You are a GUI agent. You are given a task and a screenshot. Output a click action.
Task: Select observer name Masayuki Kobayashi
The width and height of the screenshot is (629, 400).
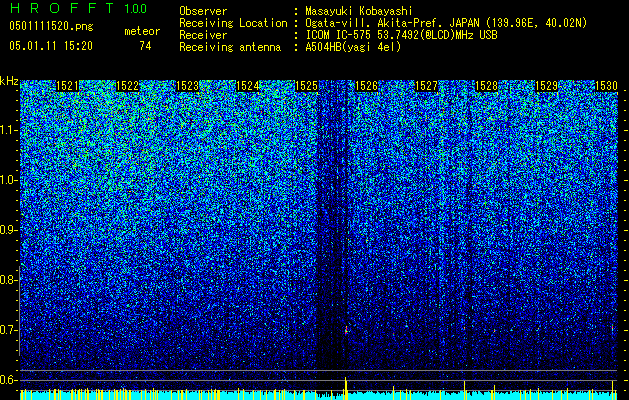point(359,12)
